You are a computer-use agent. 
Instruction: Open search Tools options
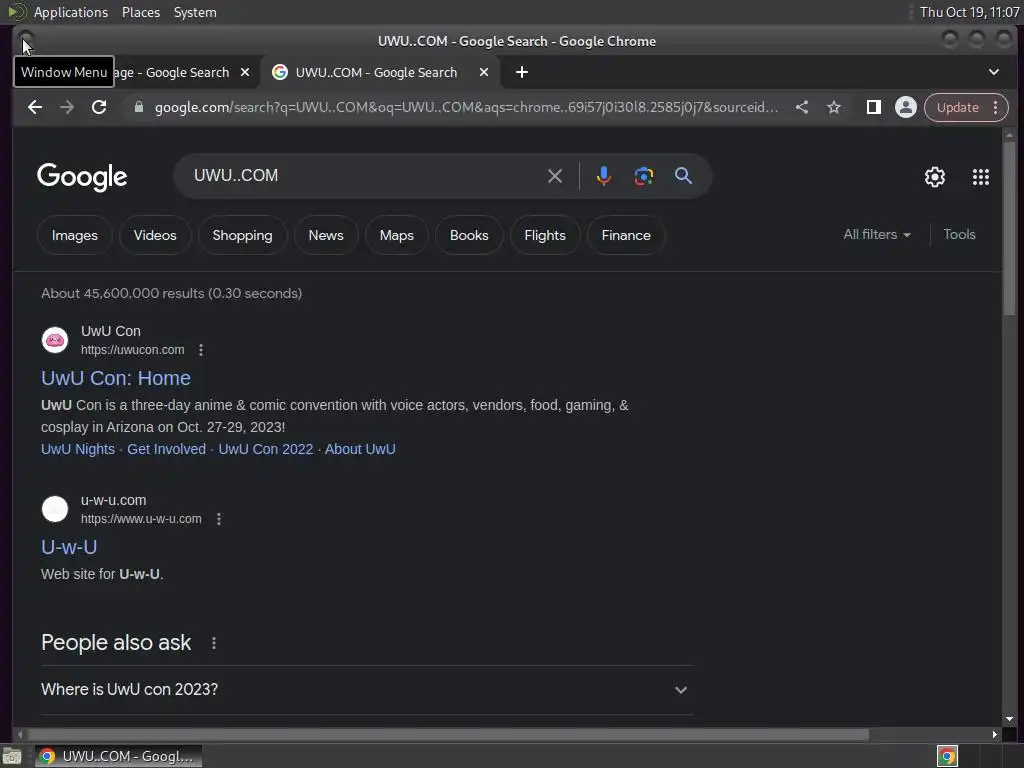tap(959, 234)
